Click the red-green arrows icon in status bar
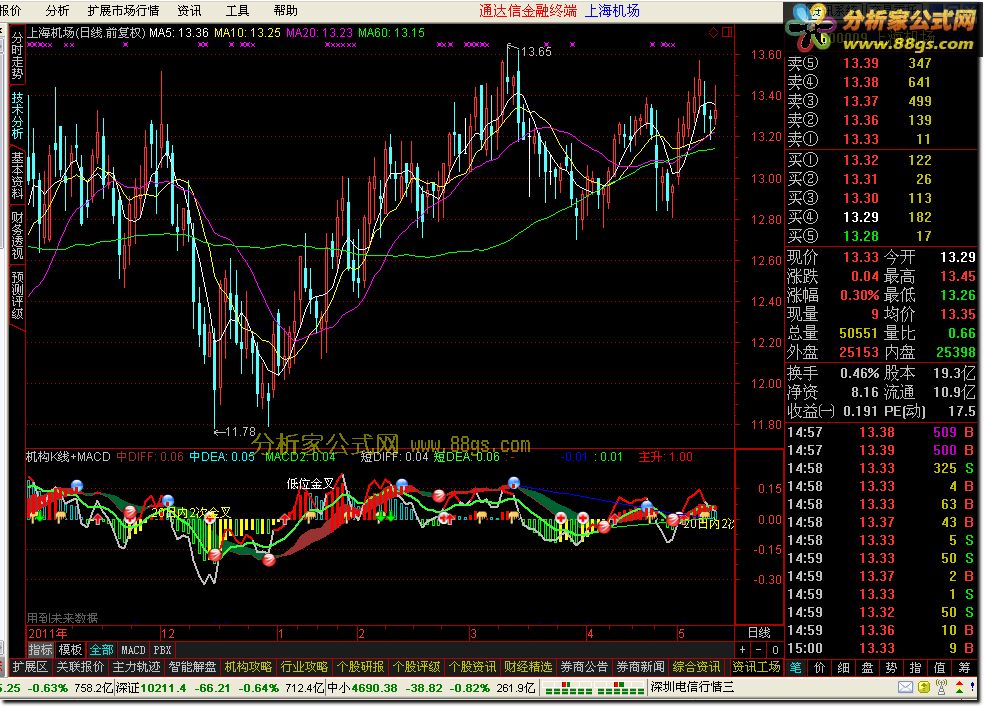The width and height of the screenshot is (985, 707). tap(959, 688)
